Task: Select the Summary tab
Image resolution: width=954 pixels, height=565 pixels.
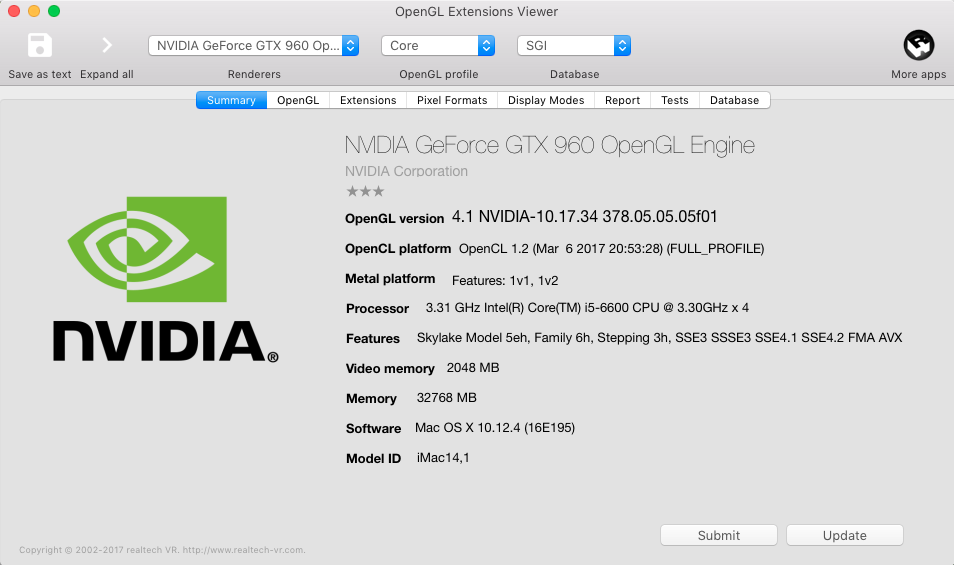Action: coord(231,100)
